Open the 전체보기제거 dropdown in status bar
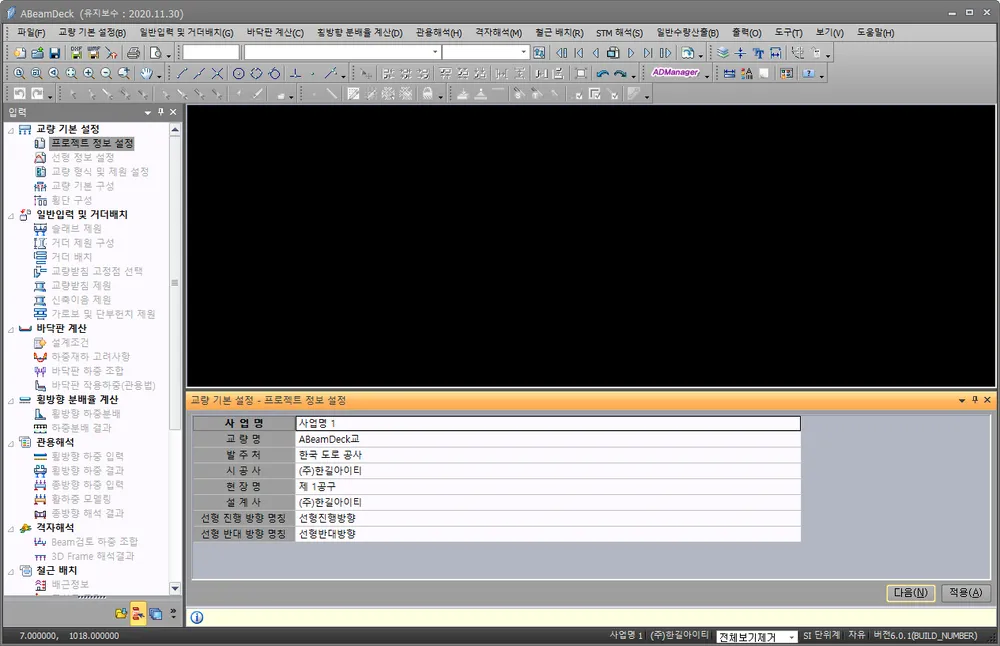 (x=791, y=636)
